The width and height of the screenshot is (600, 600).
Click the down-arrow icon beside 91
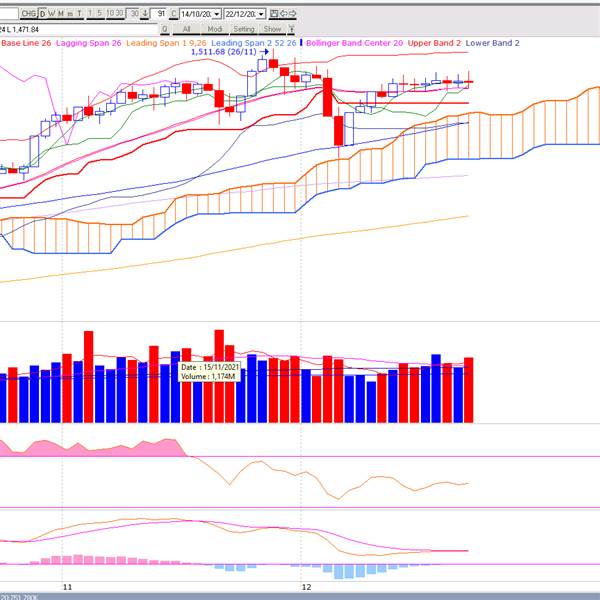(145, 14)
